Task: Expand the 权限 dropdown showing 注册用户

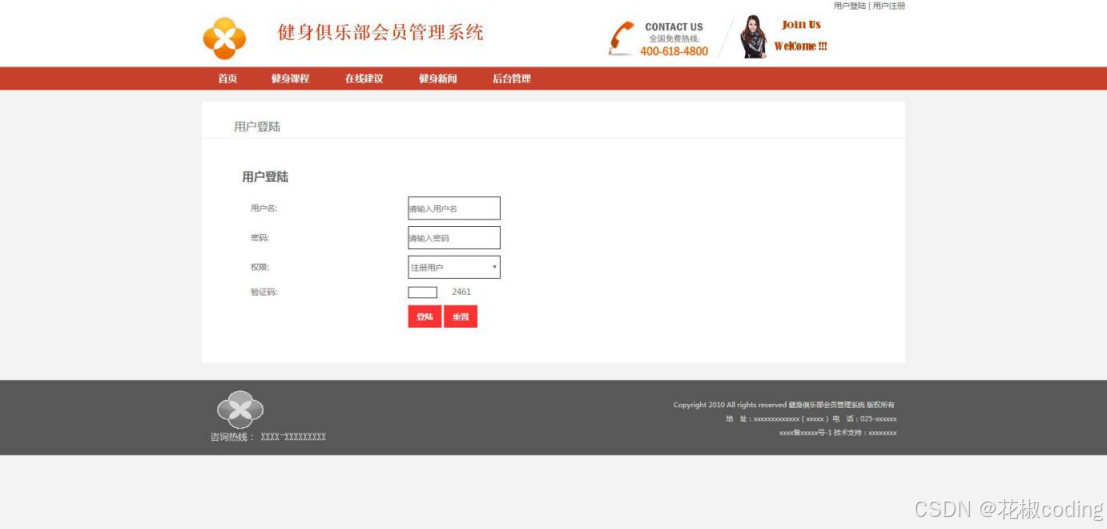Action: (454, 267)
